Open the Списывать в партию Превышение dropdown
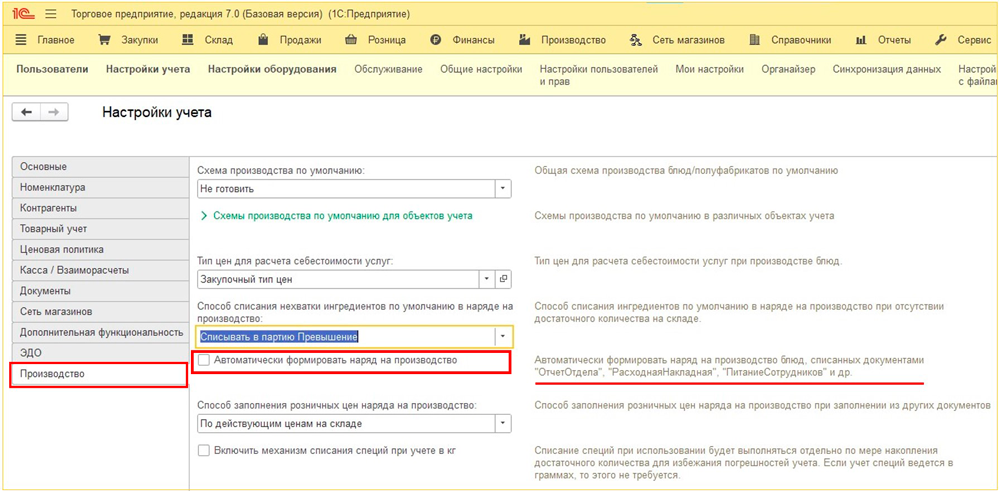The image size is (1000, 491). (x=503, y=337)
